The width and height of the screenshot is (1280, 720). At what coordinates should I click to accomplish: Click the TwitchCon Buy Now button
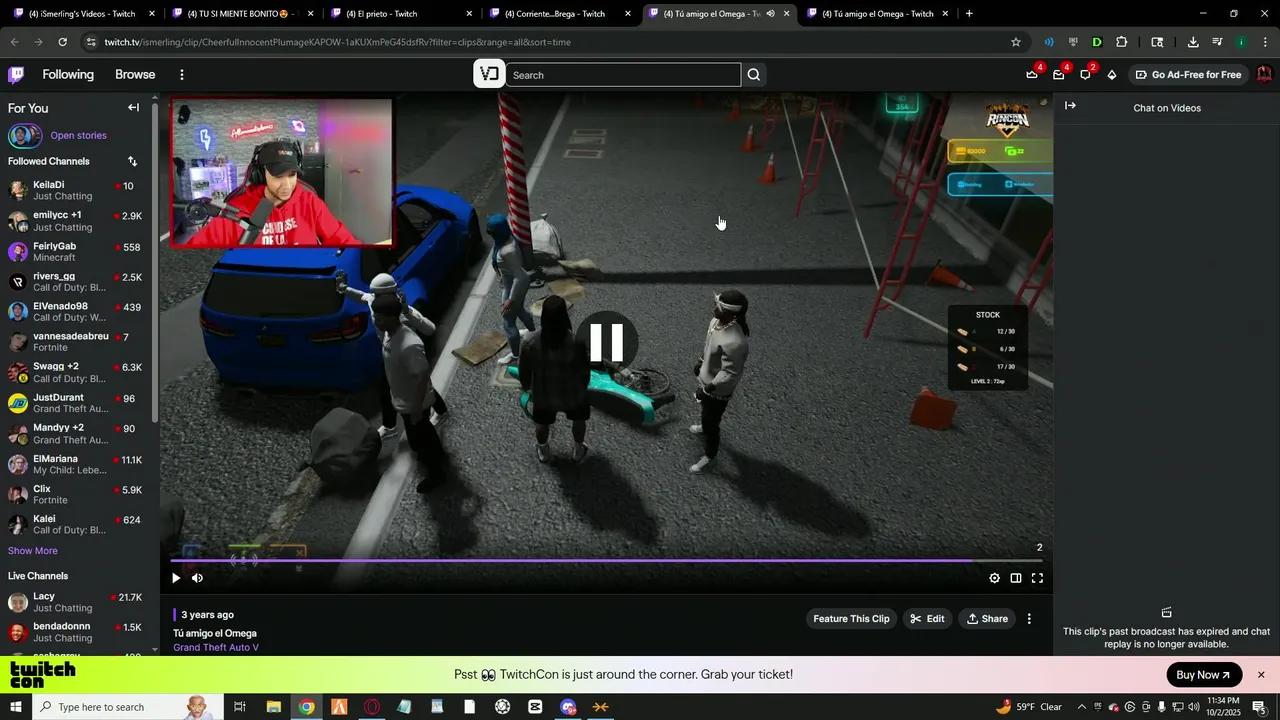[1204, 675]
